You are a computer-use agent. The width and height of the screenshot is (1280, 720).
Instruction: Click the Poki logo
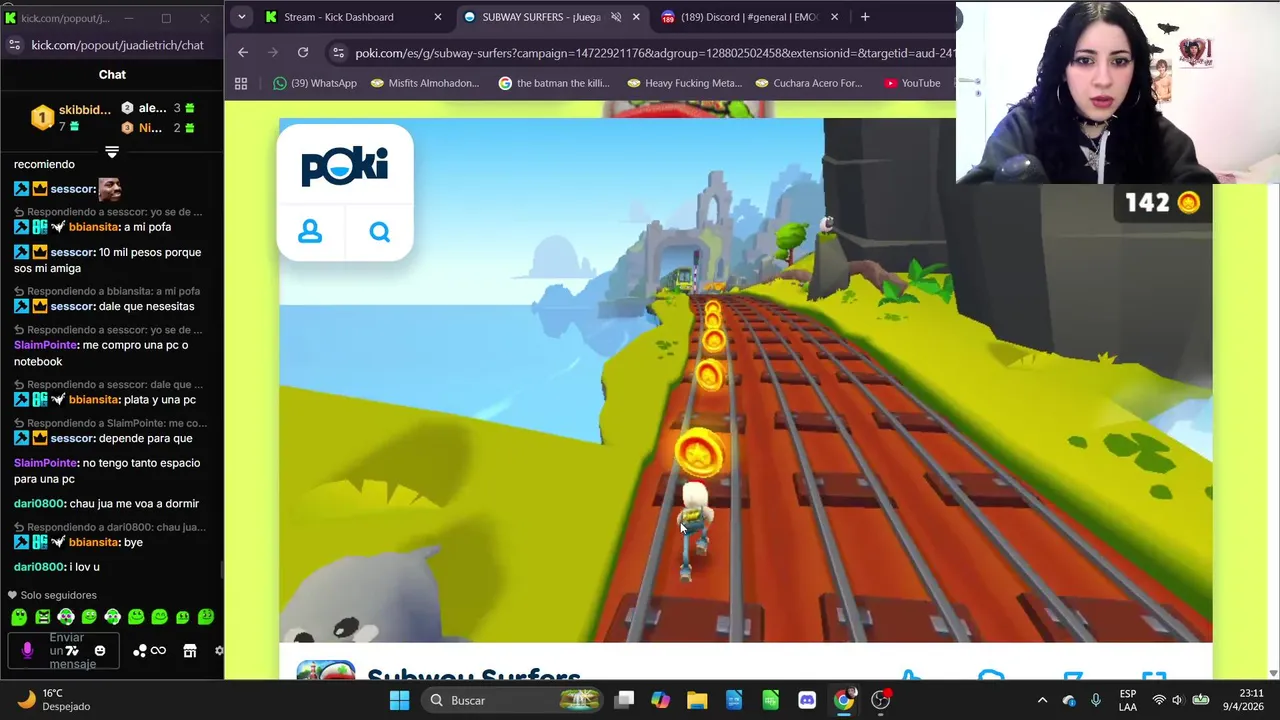point(345,165)
